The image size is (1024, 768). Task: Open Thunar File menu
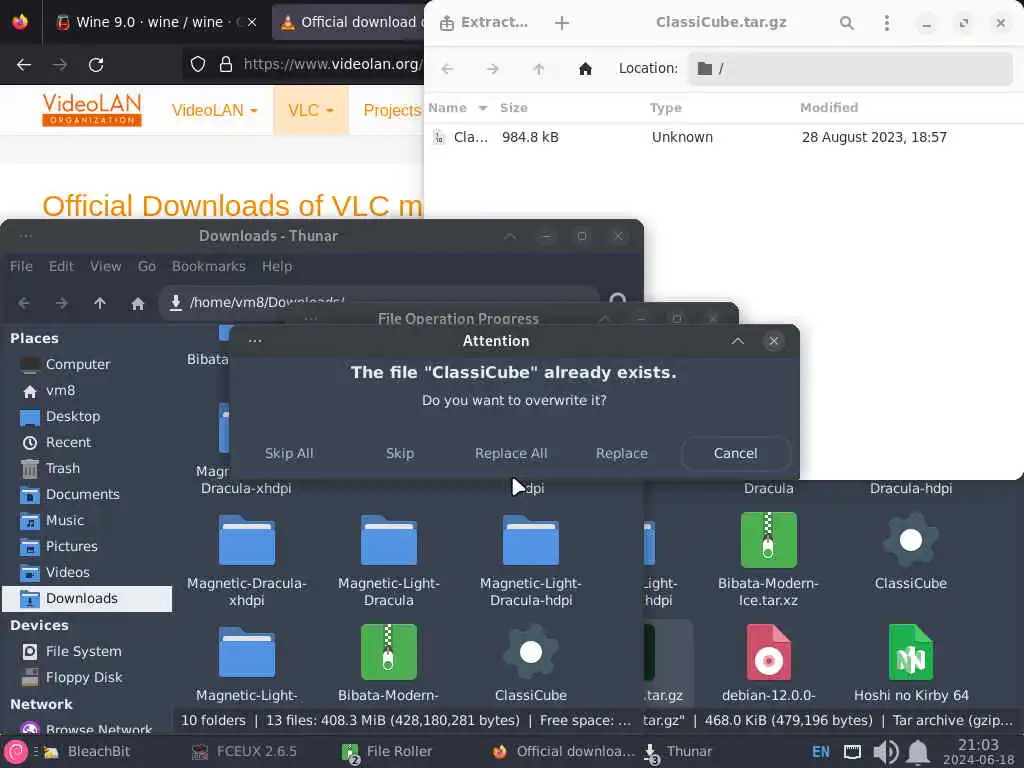21,266
